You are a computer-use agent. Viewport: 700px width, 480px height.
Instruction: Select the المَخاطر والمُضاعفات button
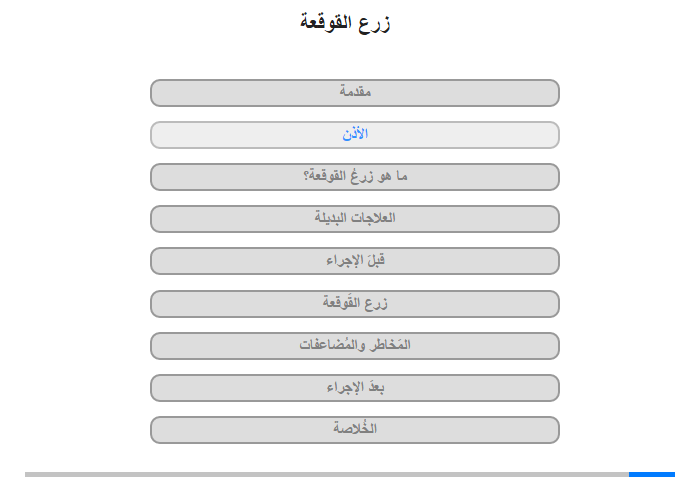pyautogui.click(x=355, y=345)
